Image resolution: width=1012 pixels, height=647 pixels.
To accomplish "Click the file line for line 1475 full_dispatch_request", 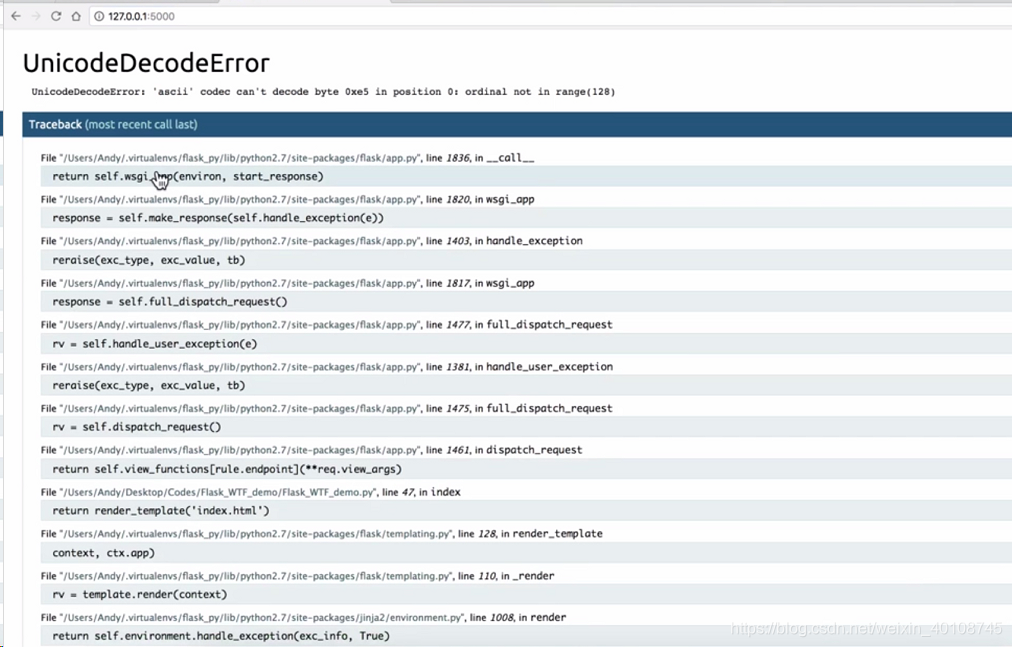I will [327, 408].
